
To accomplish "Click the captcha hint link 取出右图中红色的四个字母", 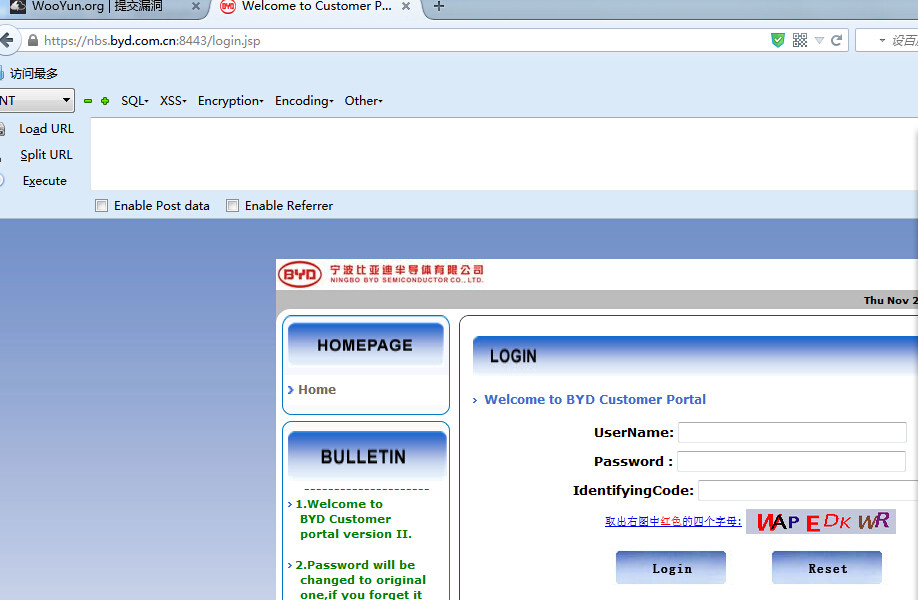I will (673, 522).
